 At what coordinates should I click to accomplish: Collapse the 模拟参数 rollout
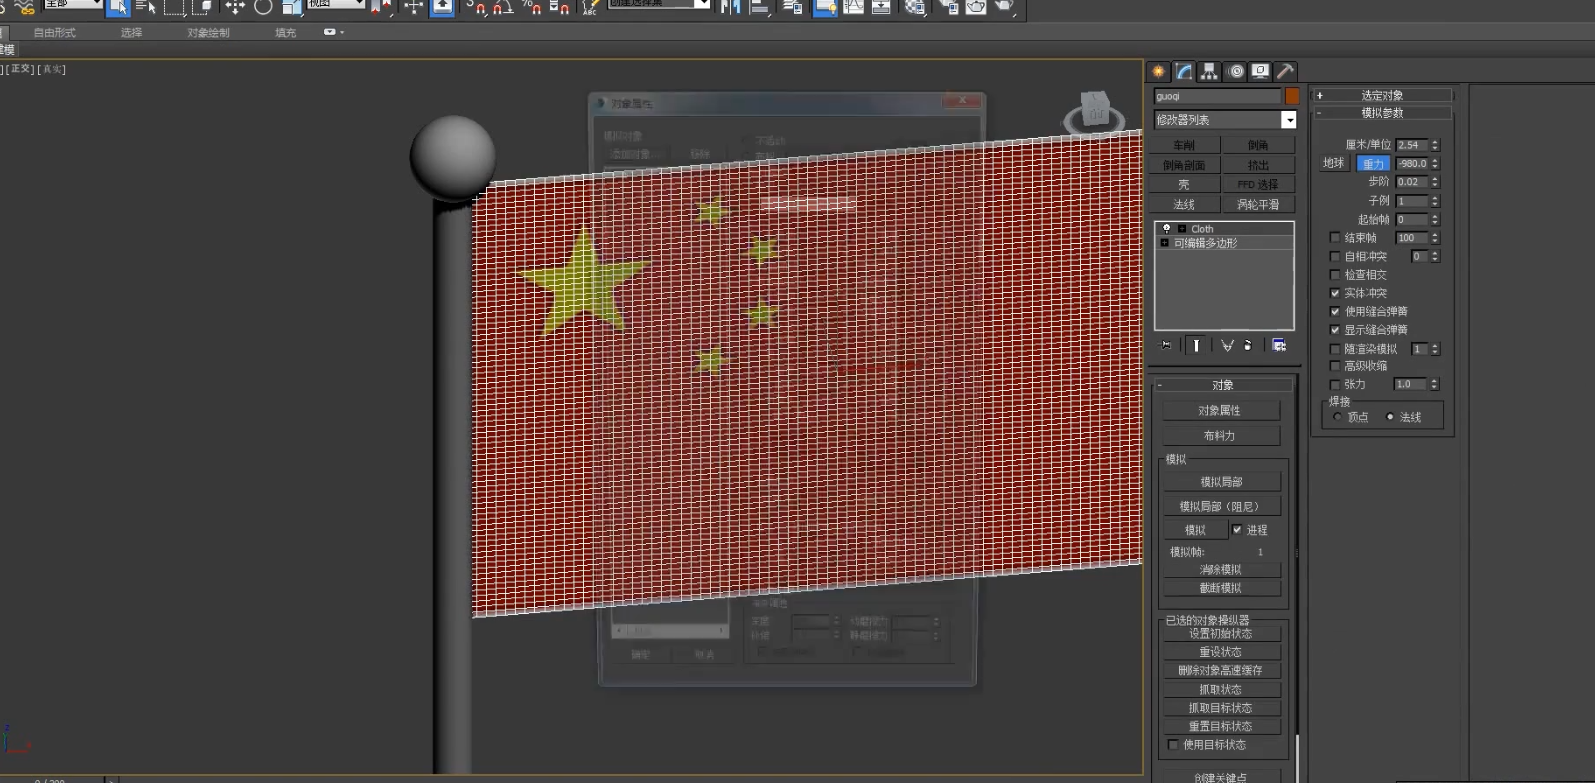click(1382, 113)
